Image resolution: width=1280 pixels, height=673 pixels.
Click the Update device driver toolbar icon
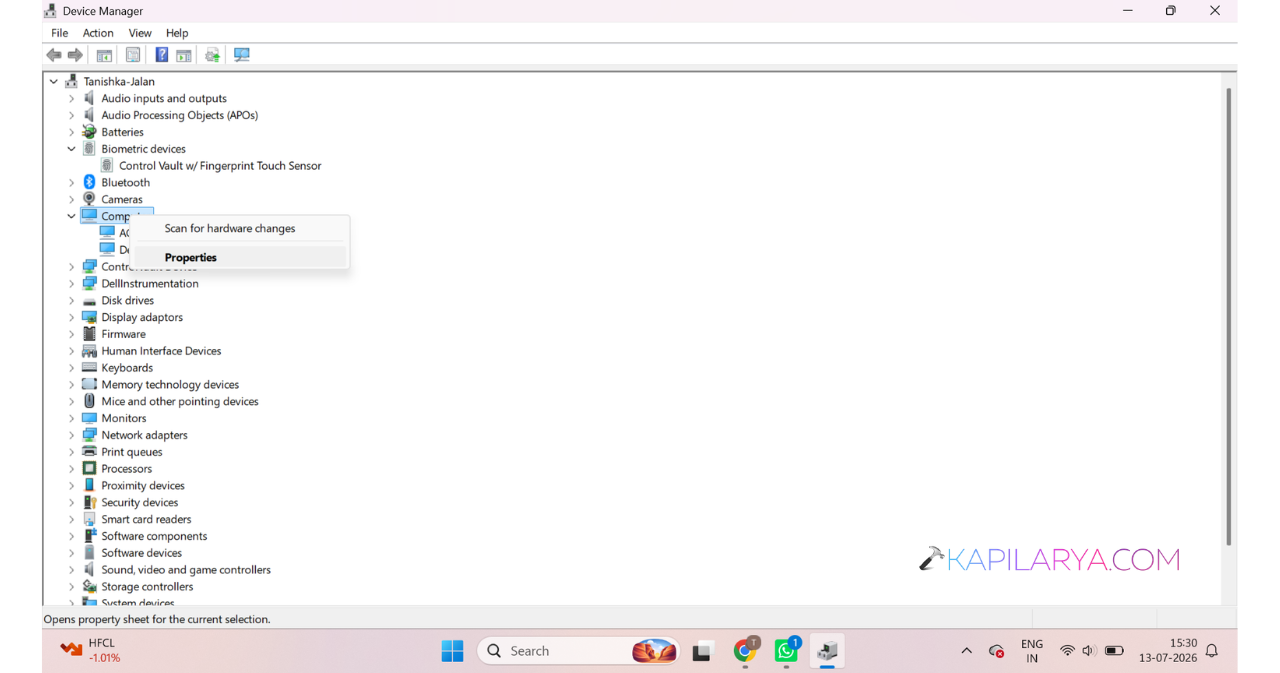pos(212,55)
